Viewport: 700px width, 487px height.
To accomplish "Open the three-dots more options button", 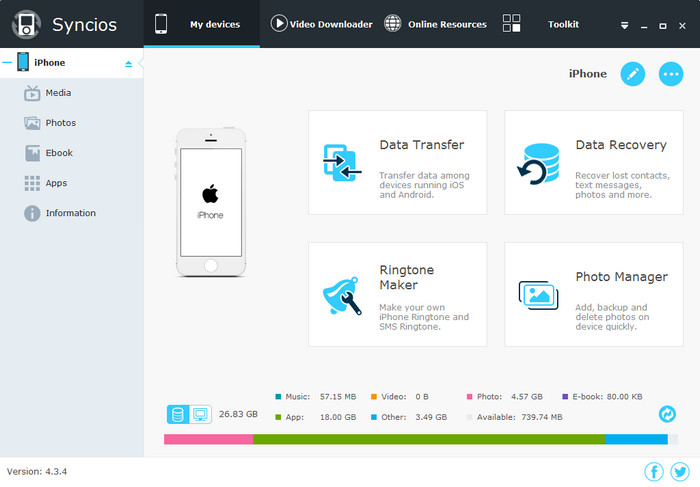I will click(671, 74).
